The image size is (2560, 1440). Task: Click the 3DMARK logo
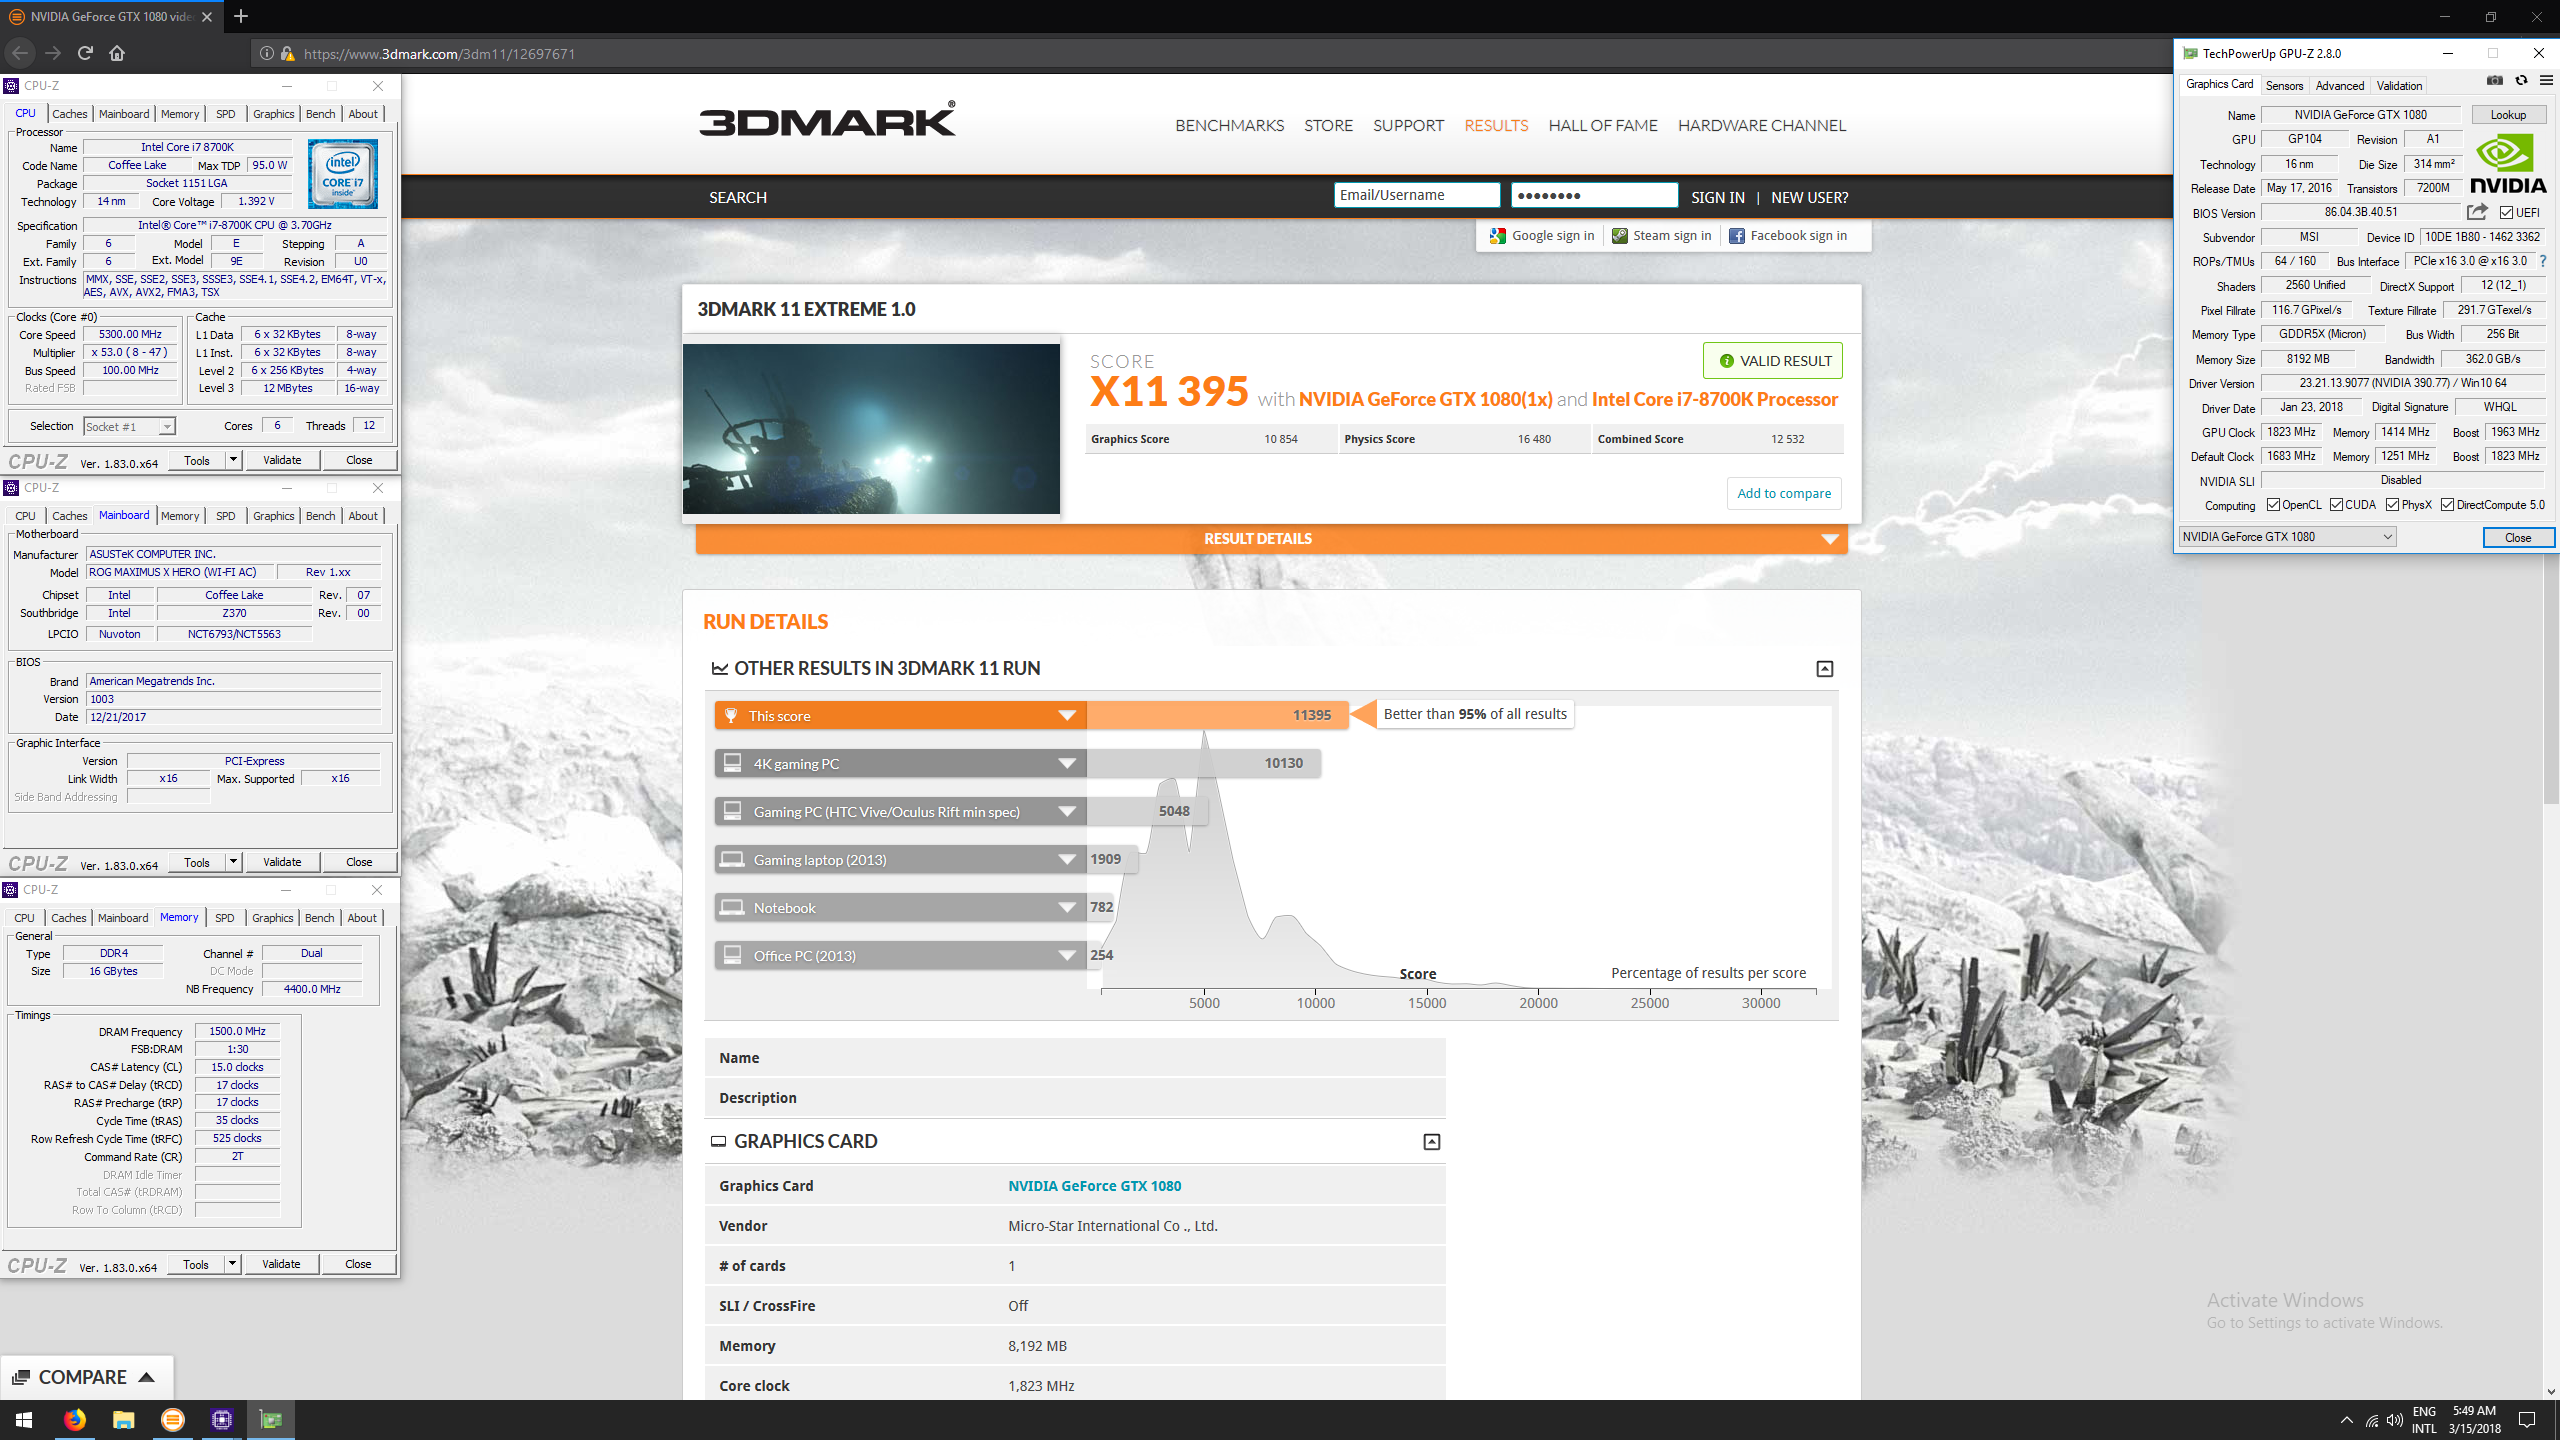pyautogui.click(x=827, y=119)
